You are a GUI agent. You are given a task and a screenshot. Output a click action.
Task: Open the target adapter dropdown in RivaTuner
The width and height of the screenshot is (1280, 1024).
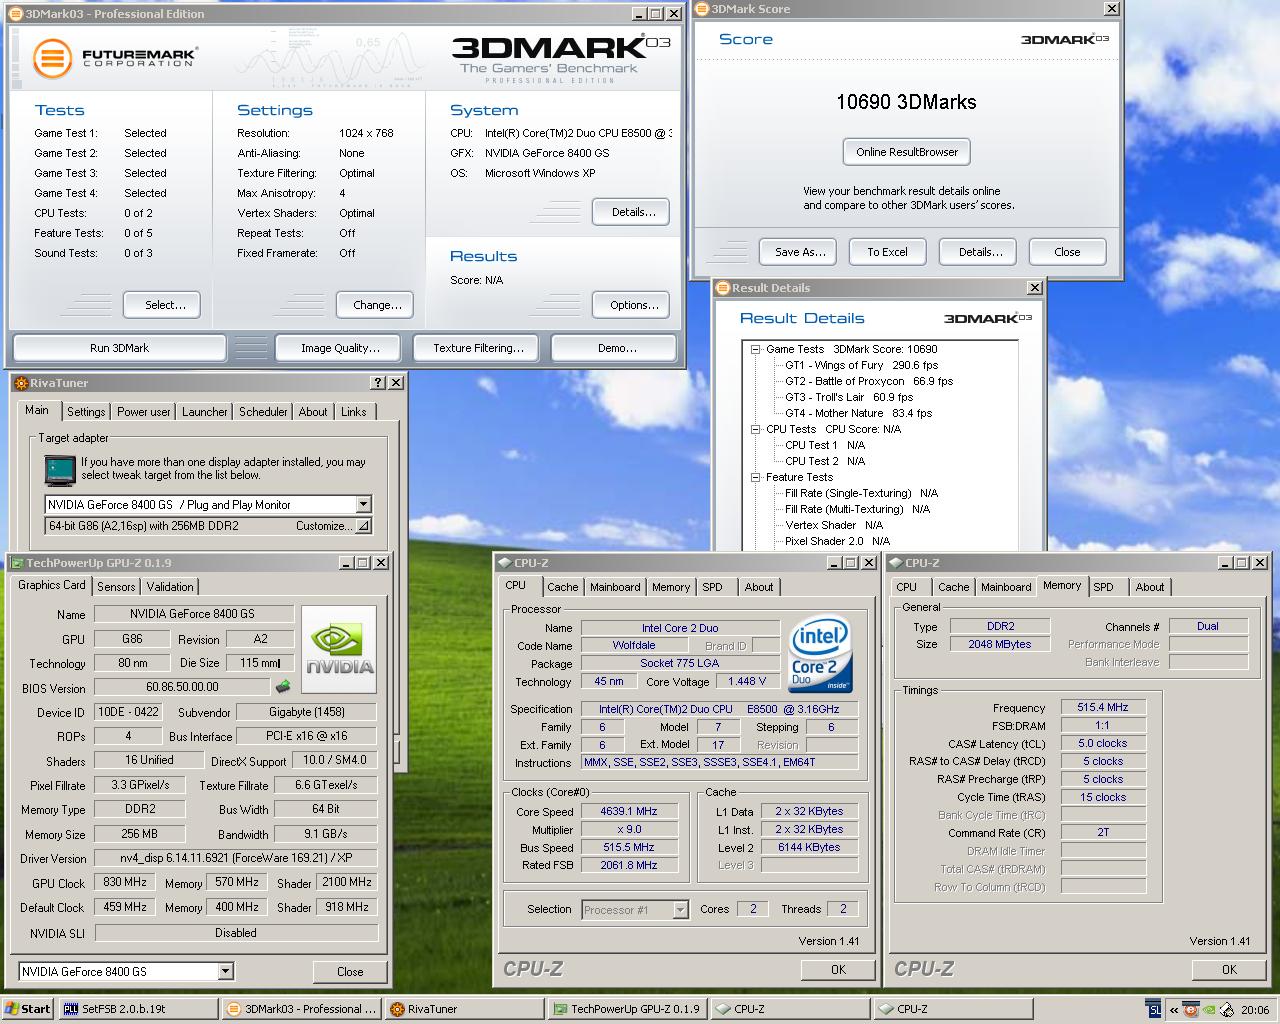point(363,505)
